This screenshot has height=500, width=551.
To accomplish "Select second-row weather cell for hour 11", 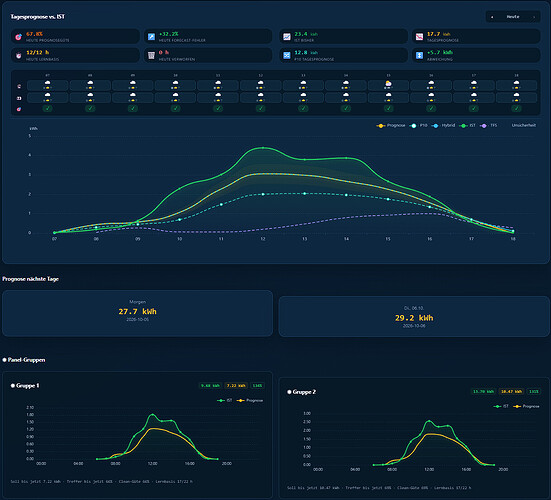I will point(218,97).
